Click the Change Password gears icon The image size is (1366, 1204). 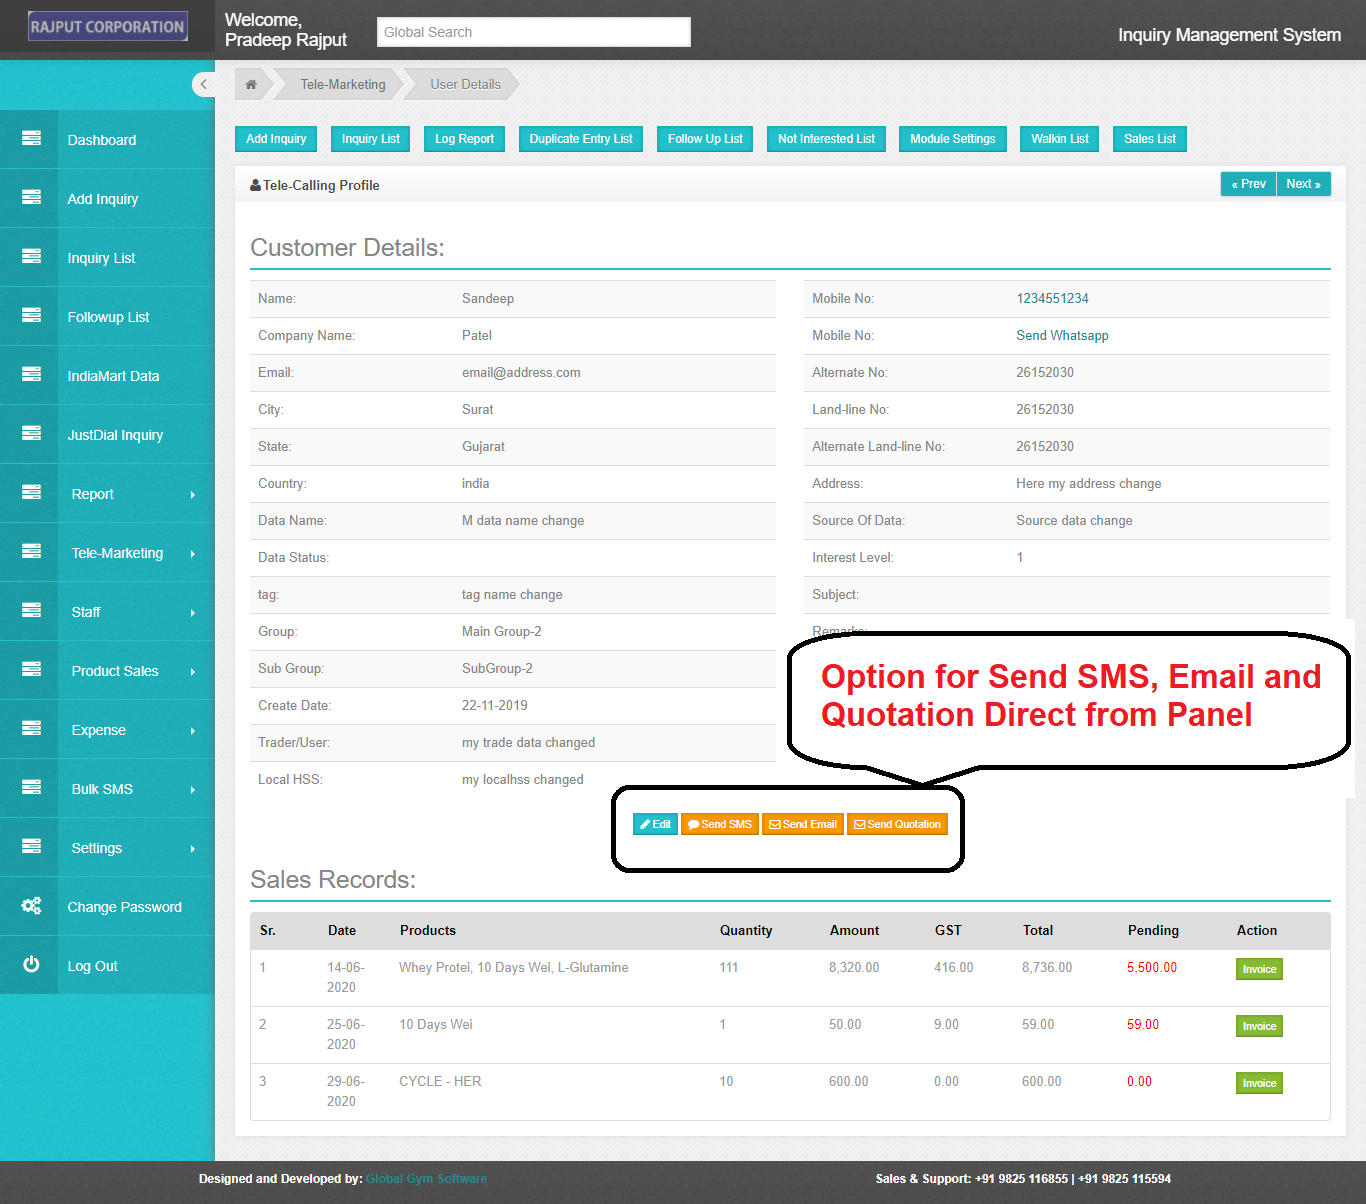click(x=29, y=906)
